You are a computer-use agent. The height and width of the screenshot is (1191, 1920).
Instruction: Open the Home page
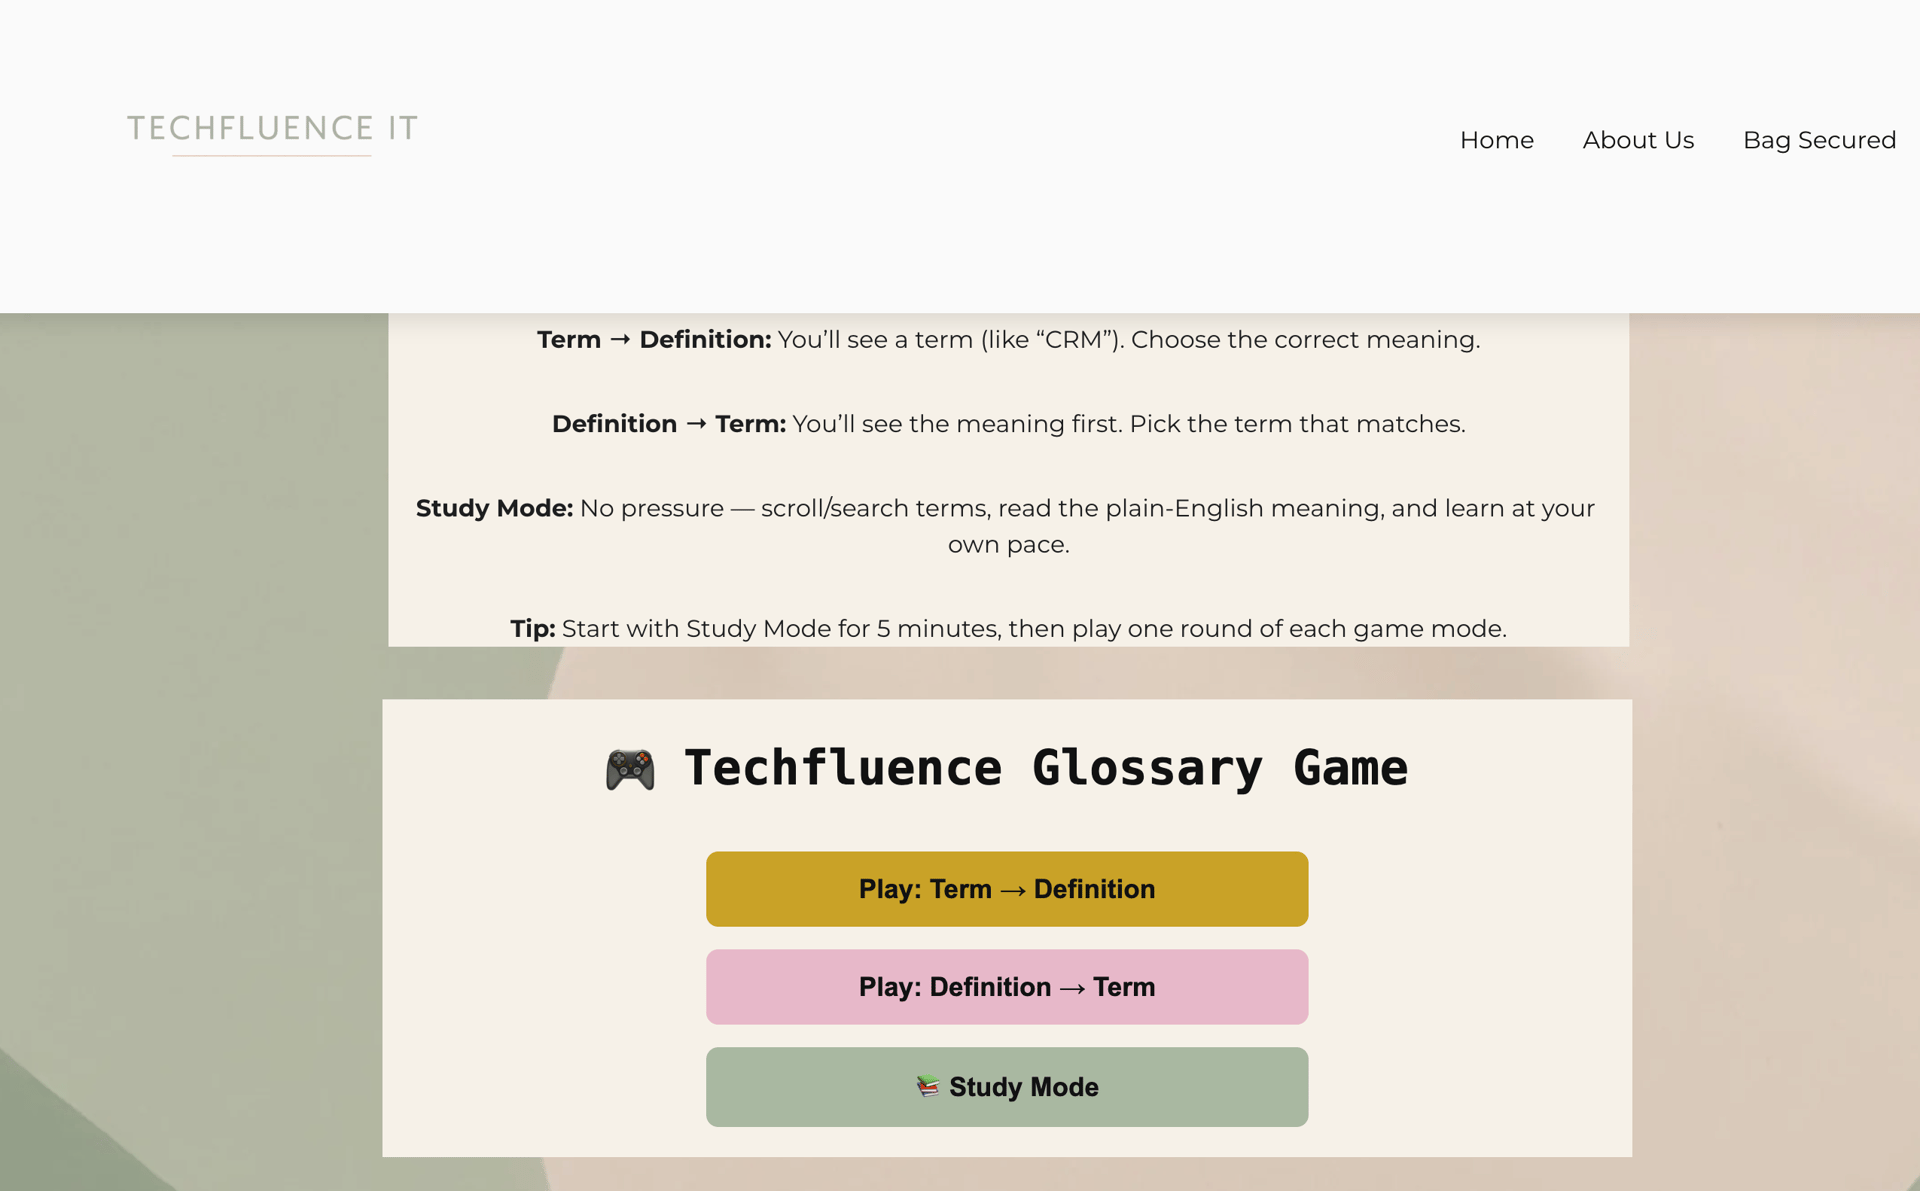1496,140
